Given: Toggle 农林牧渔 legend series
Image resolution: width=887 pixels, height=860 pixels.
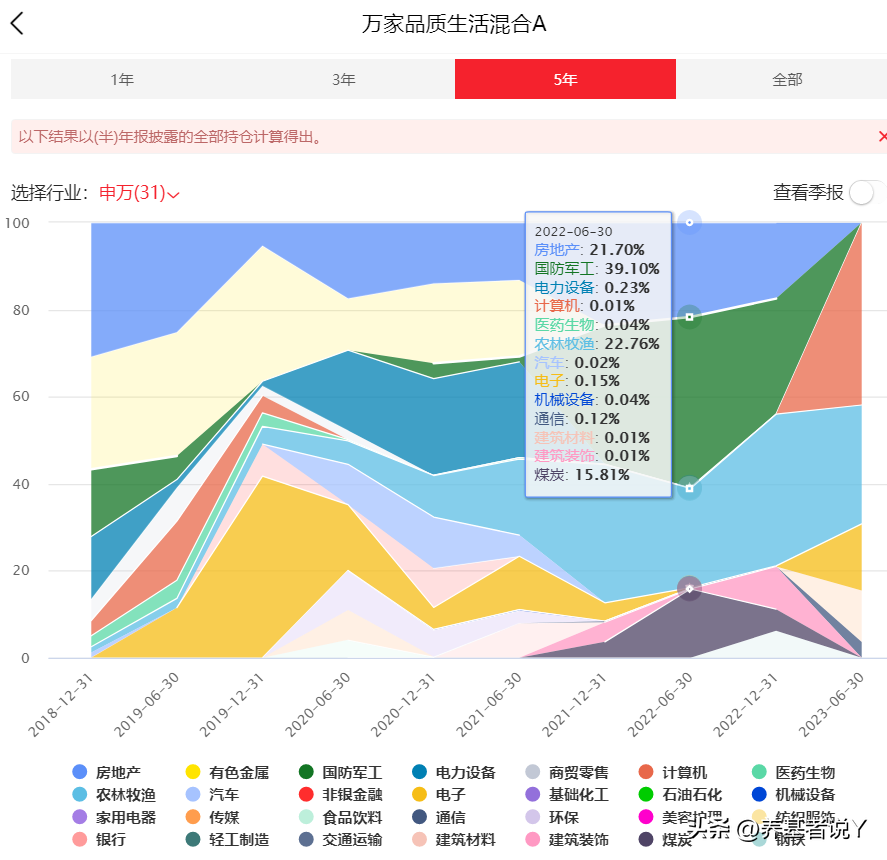Looking at the screenshot, I should 114,795.
